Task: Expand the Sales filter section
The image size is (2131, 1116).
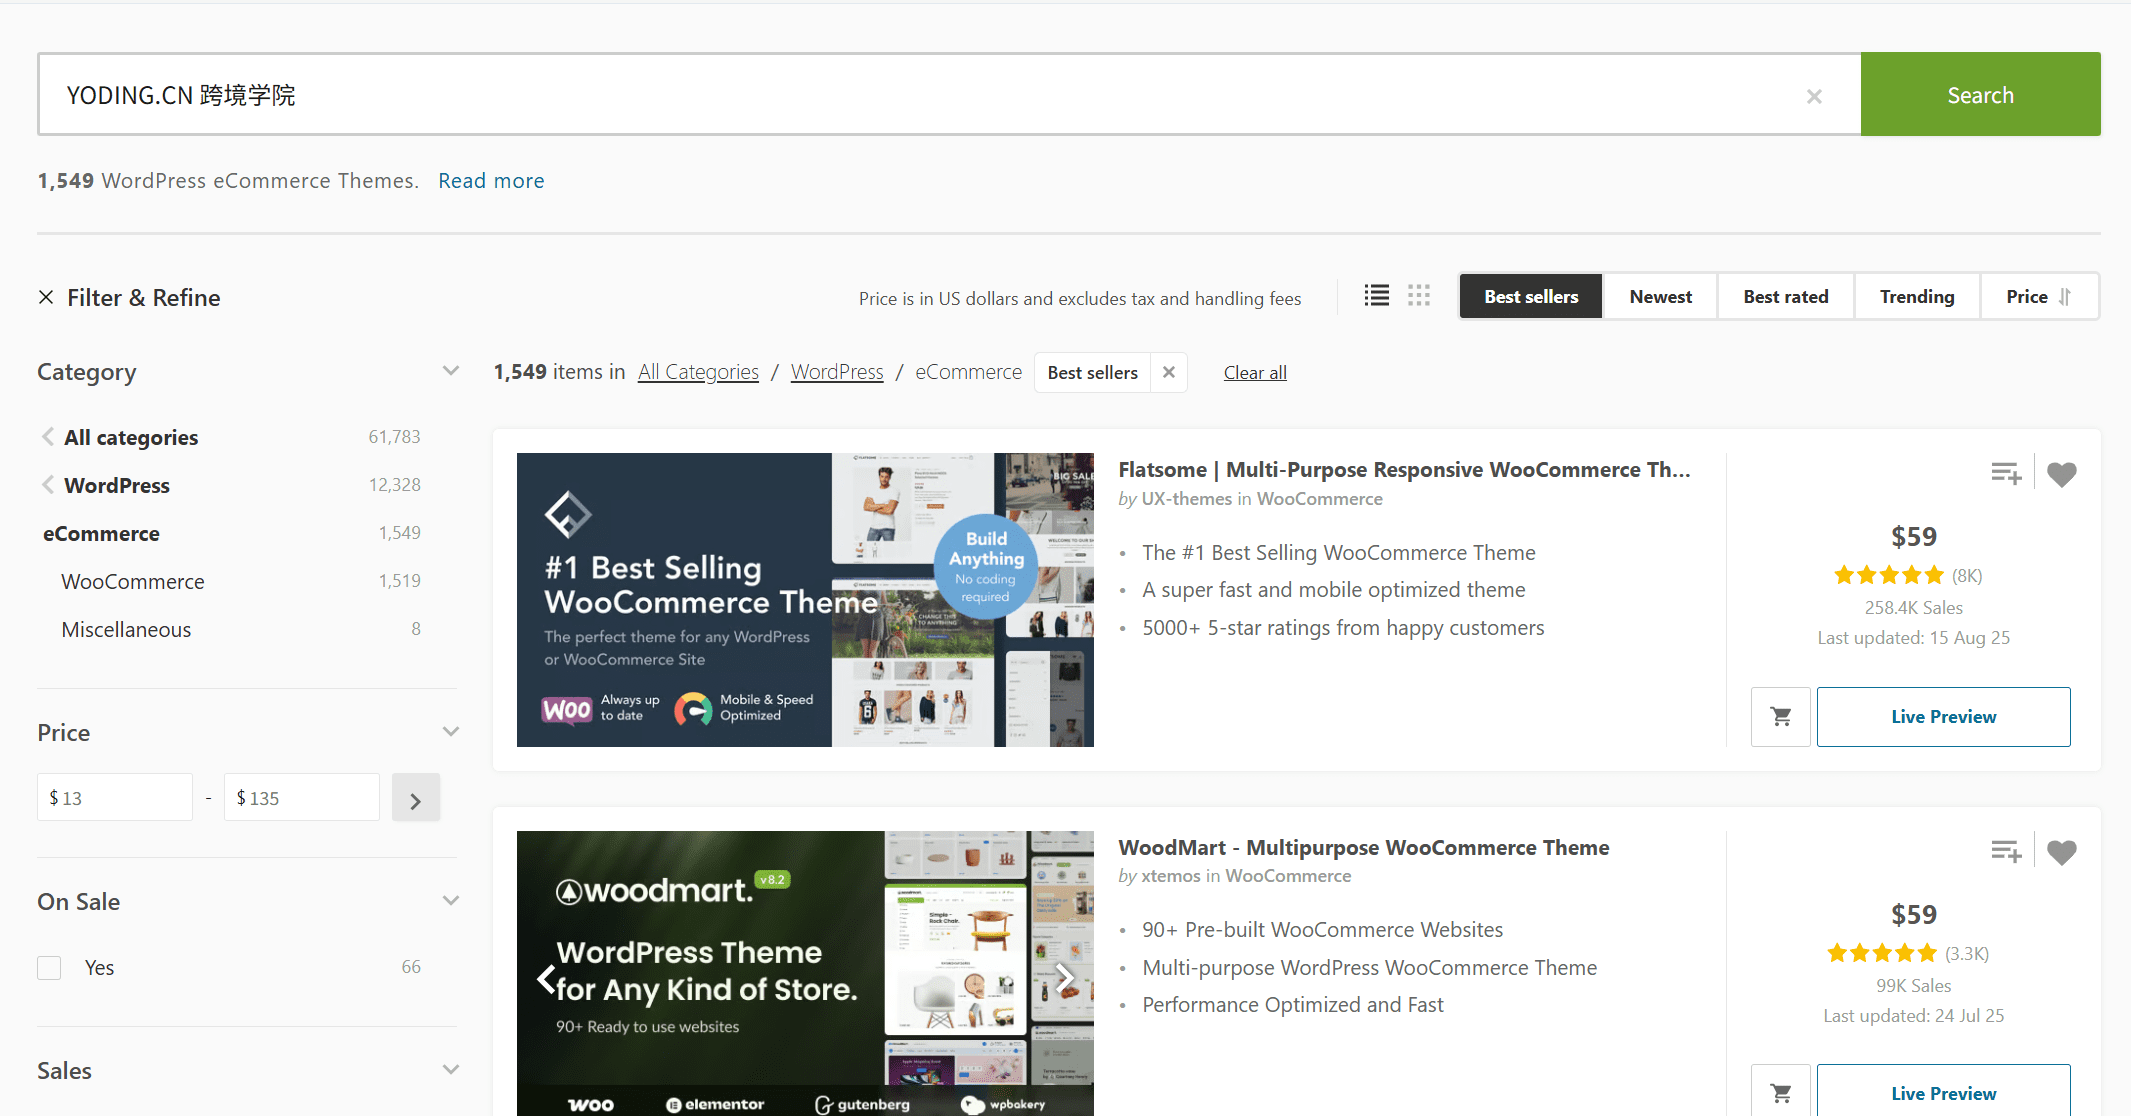Action: pos(450,1070)
